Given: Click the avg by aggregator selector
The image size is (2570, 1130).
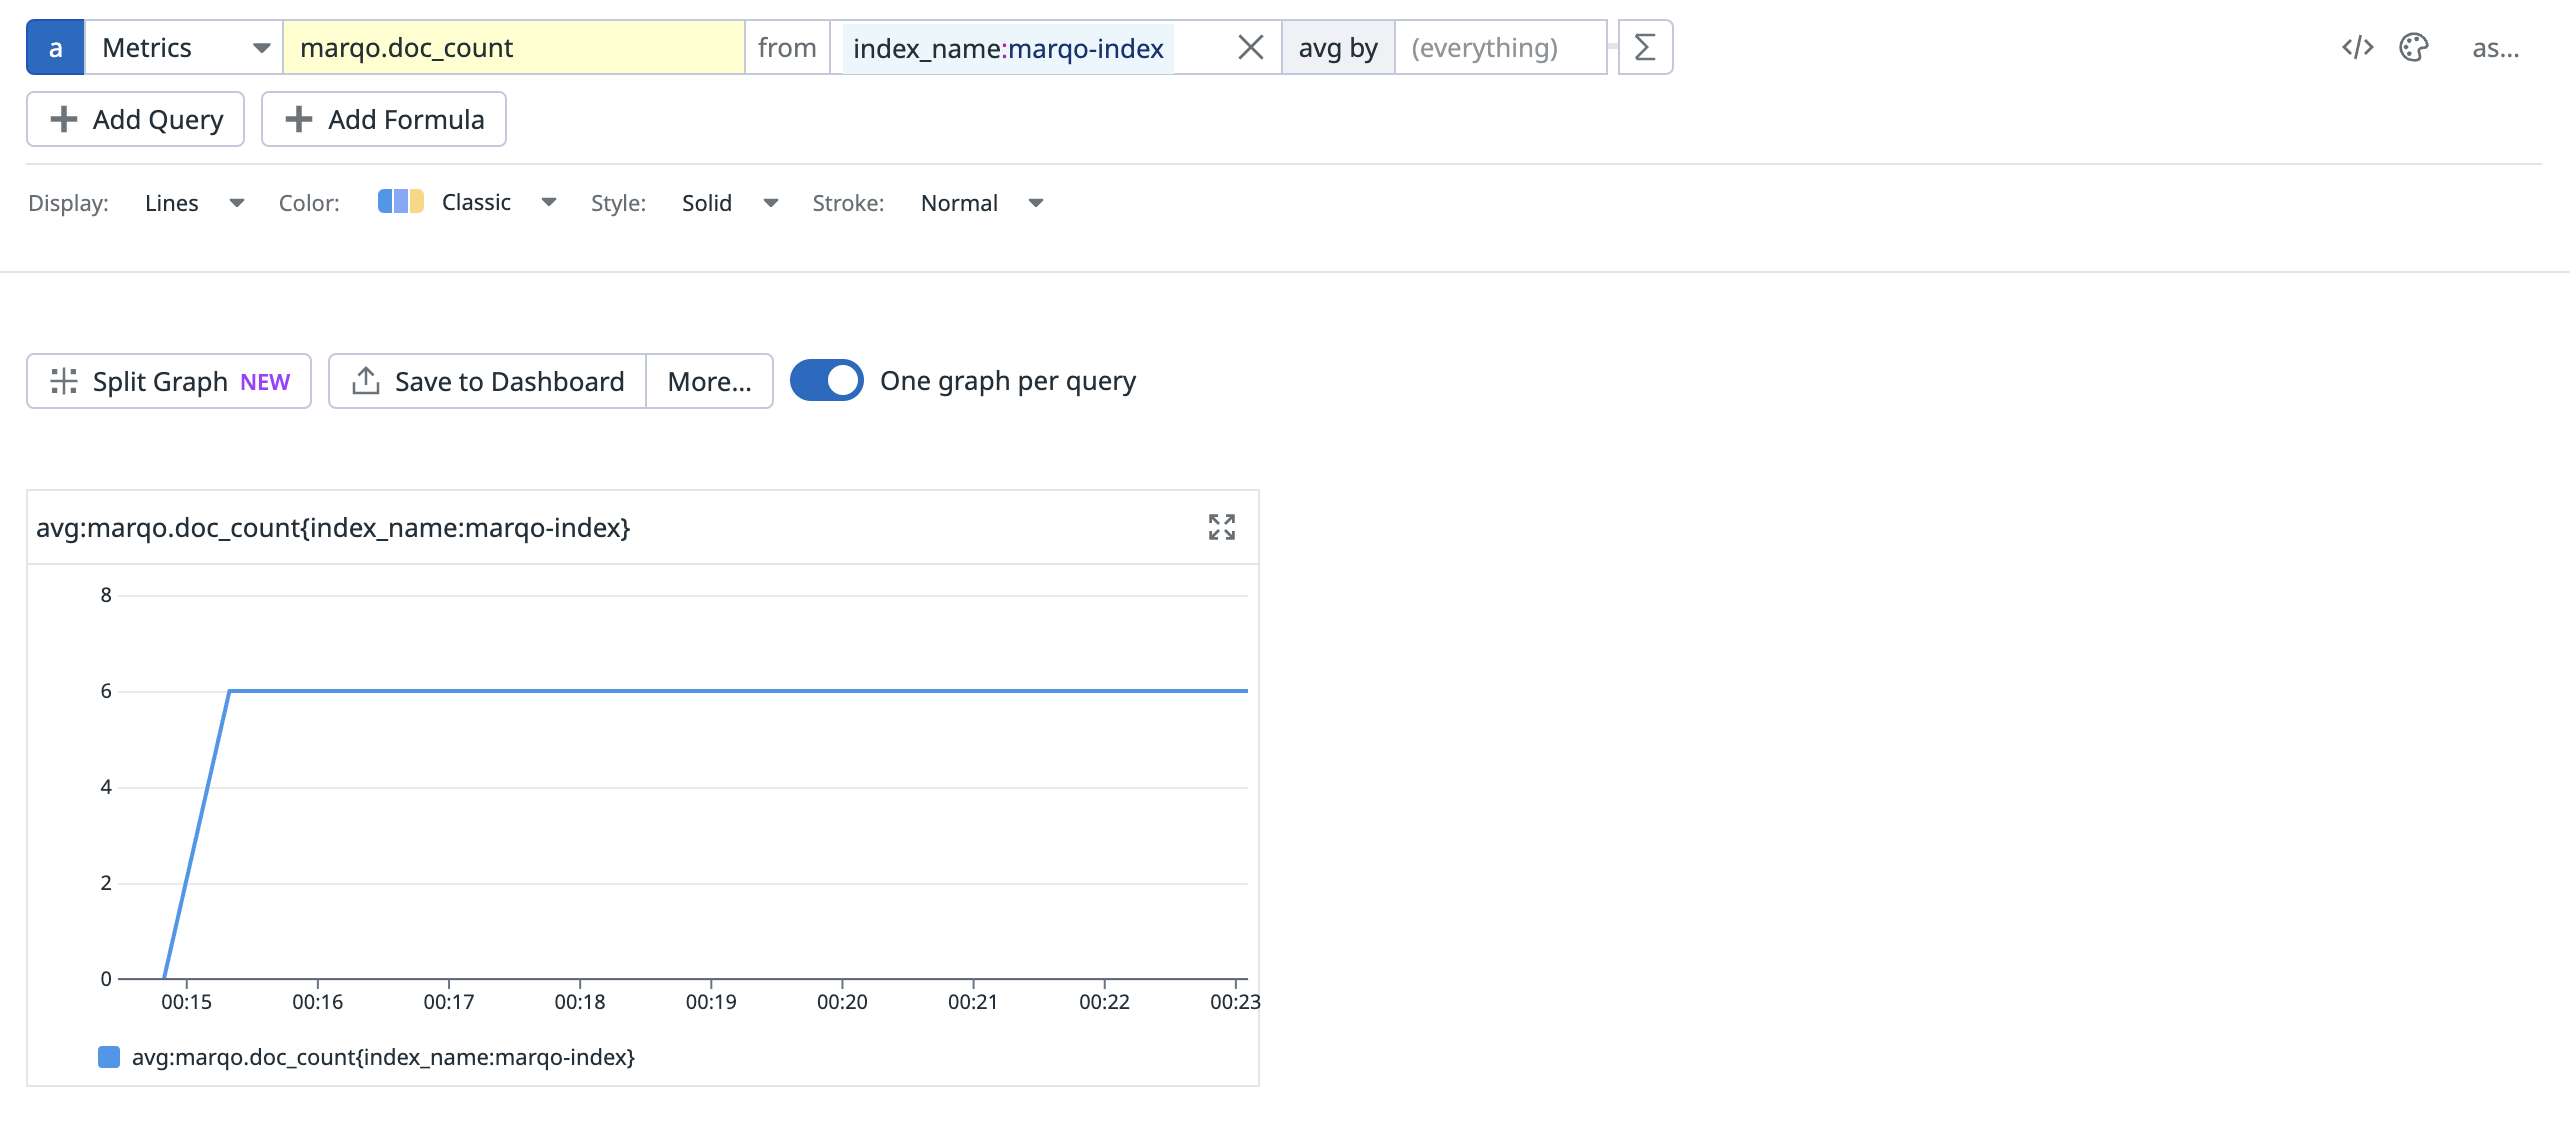Looking at the screenshot, I should [1337, 47].
